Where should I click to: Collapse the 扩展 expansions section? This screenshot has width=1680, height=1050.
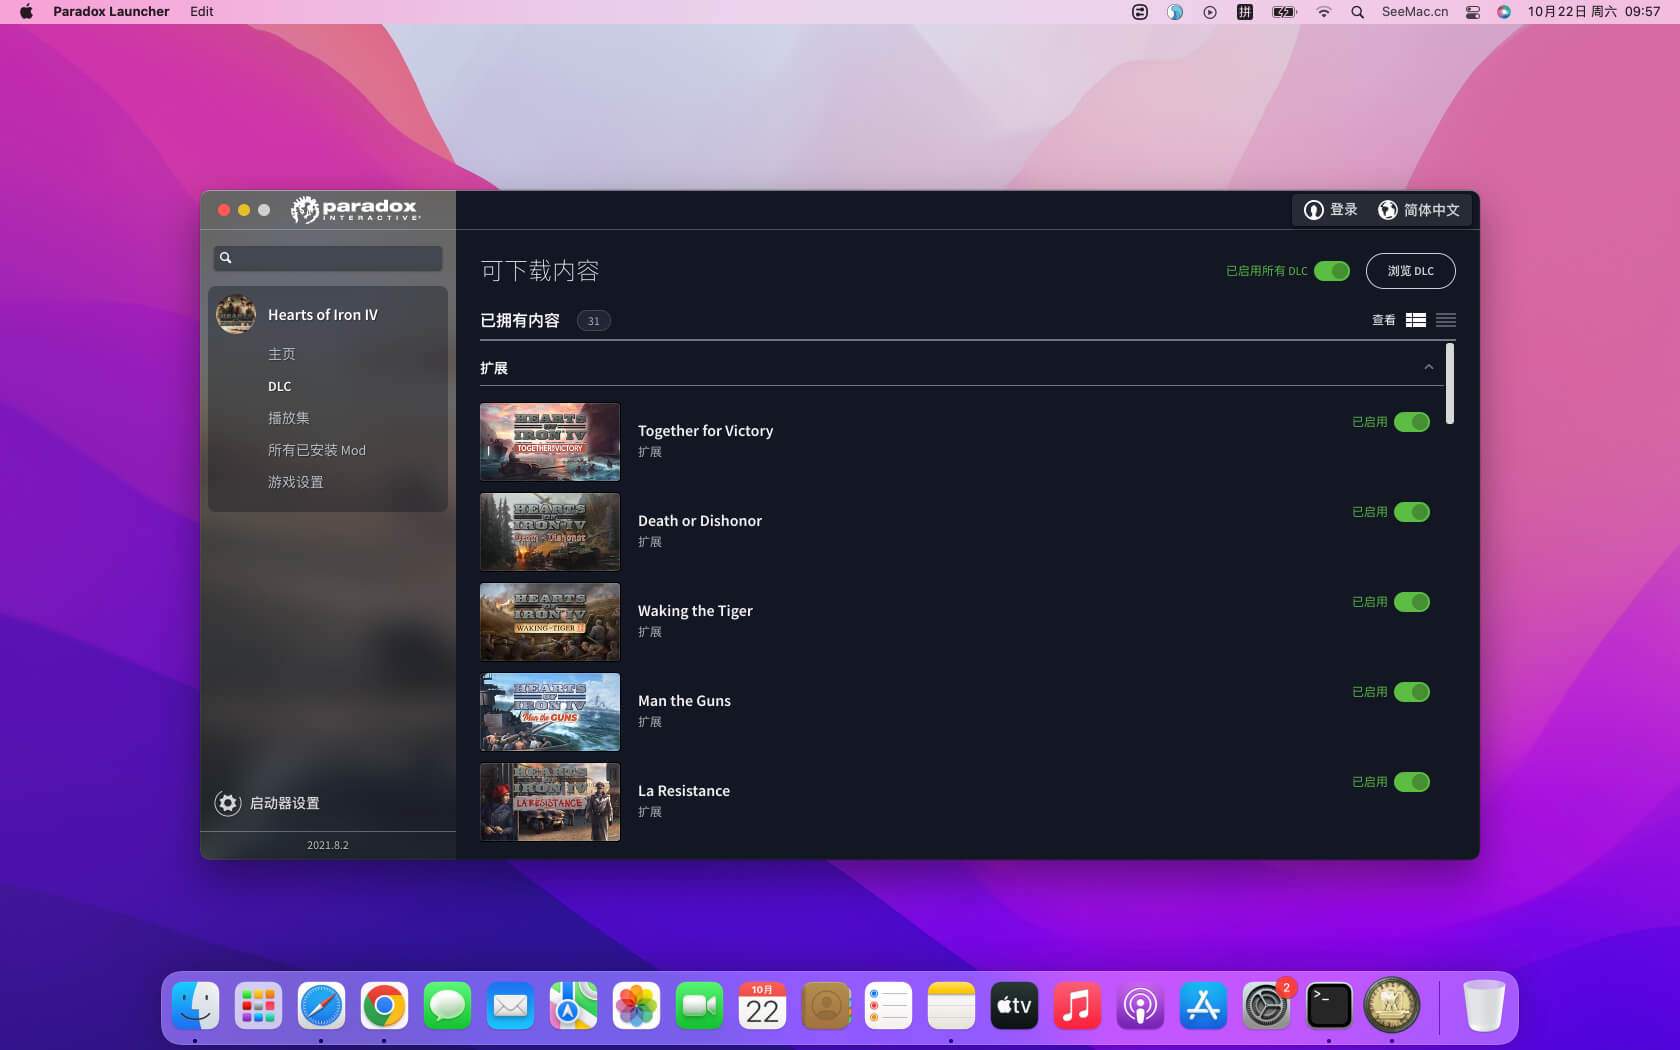pos(1428,368)
